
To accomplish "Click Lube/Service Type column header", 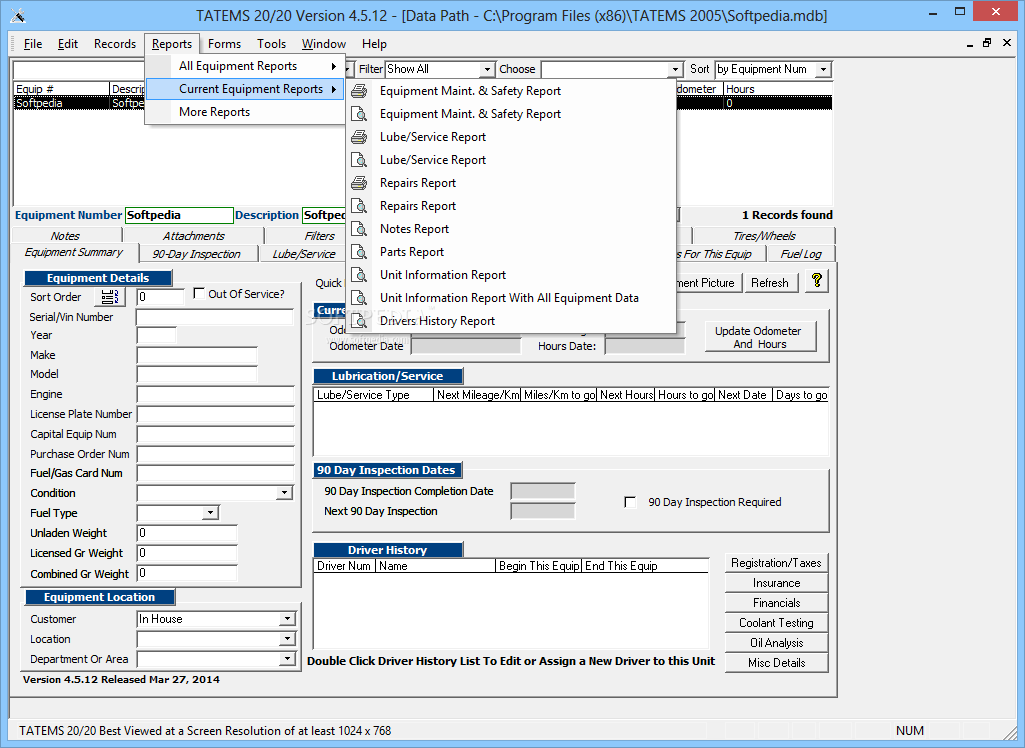I will tap(373, 395).
